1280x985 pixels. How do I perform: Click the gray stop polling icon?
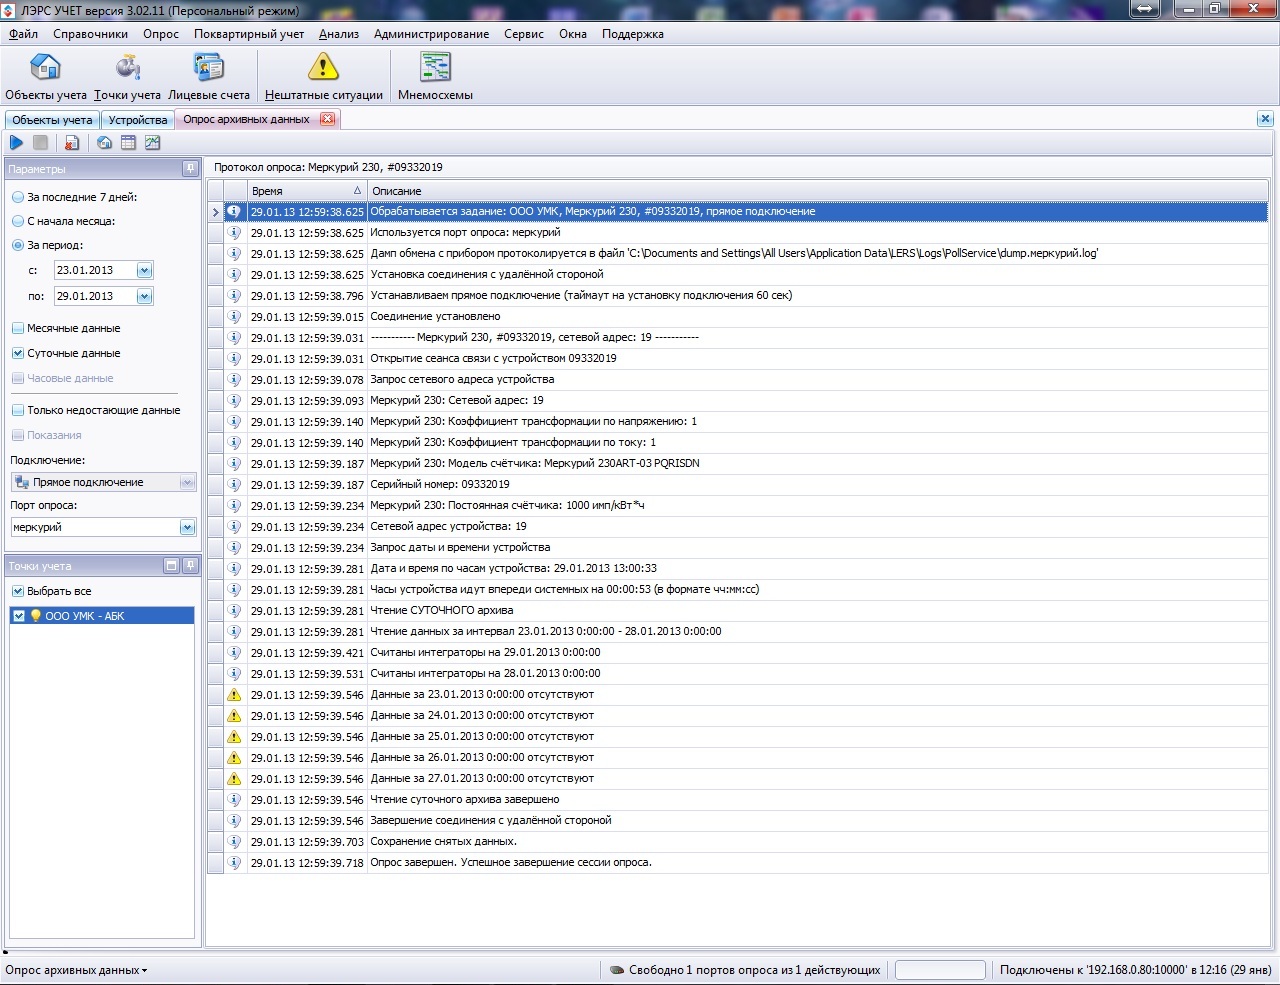tap(41, 143)
